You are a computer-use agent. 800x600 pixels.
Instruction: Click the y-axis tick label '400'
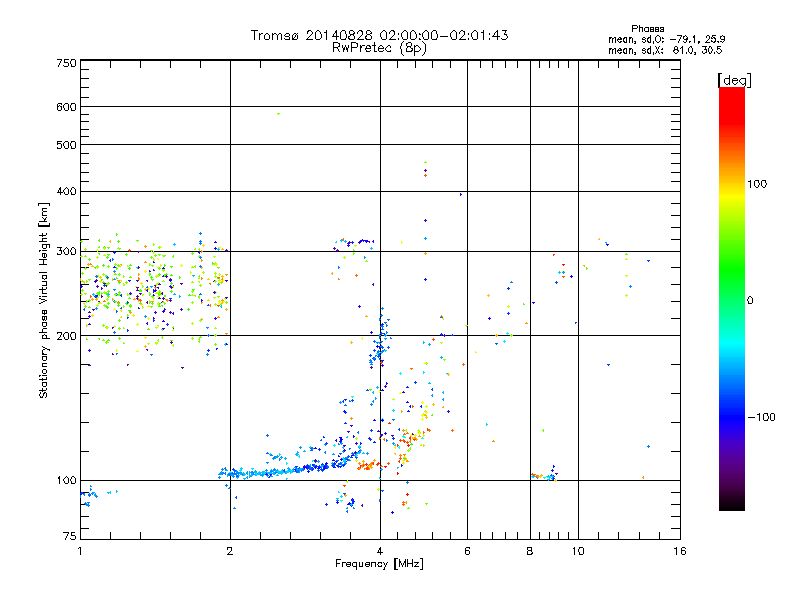pos(66,192)
